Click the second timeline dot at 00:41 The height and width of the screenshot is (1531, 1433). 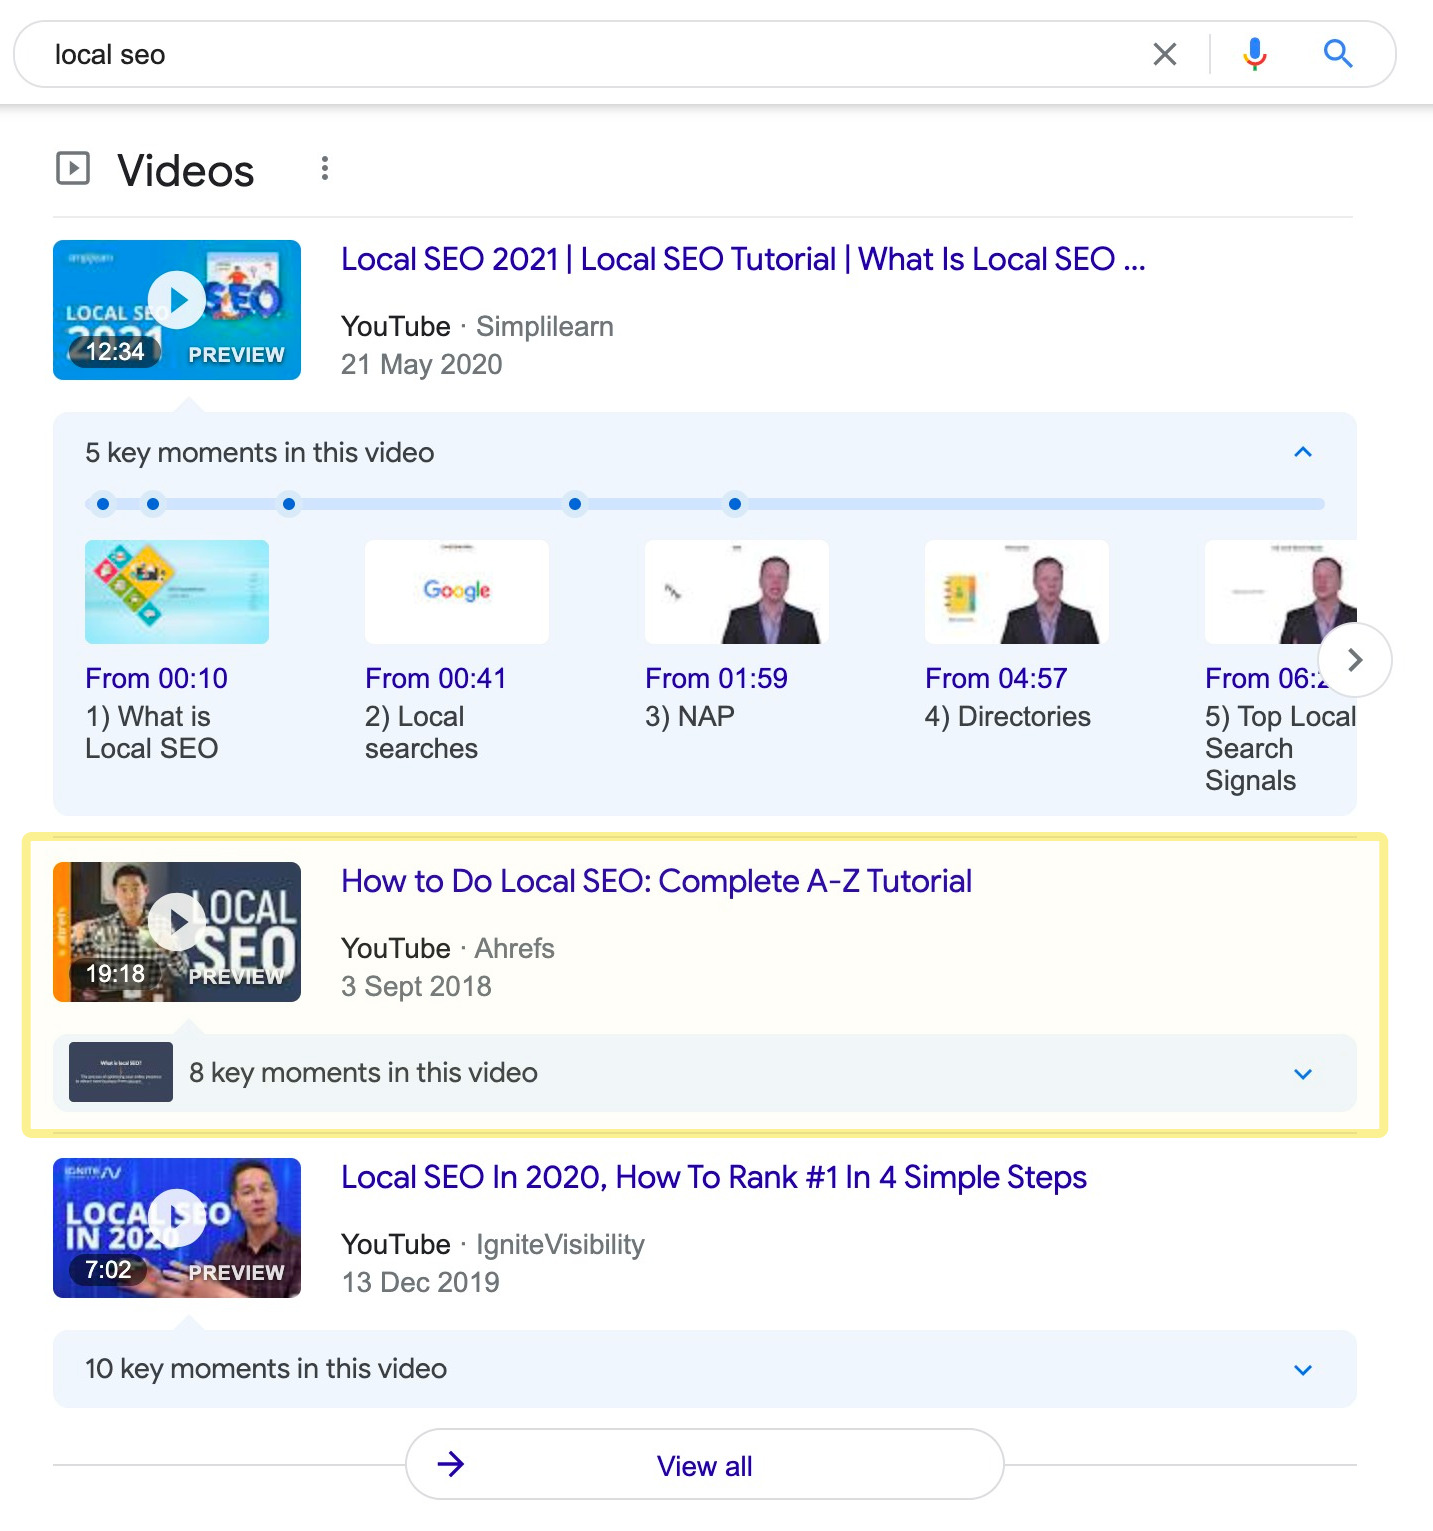click(x=153, y=504)
